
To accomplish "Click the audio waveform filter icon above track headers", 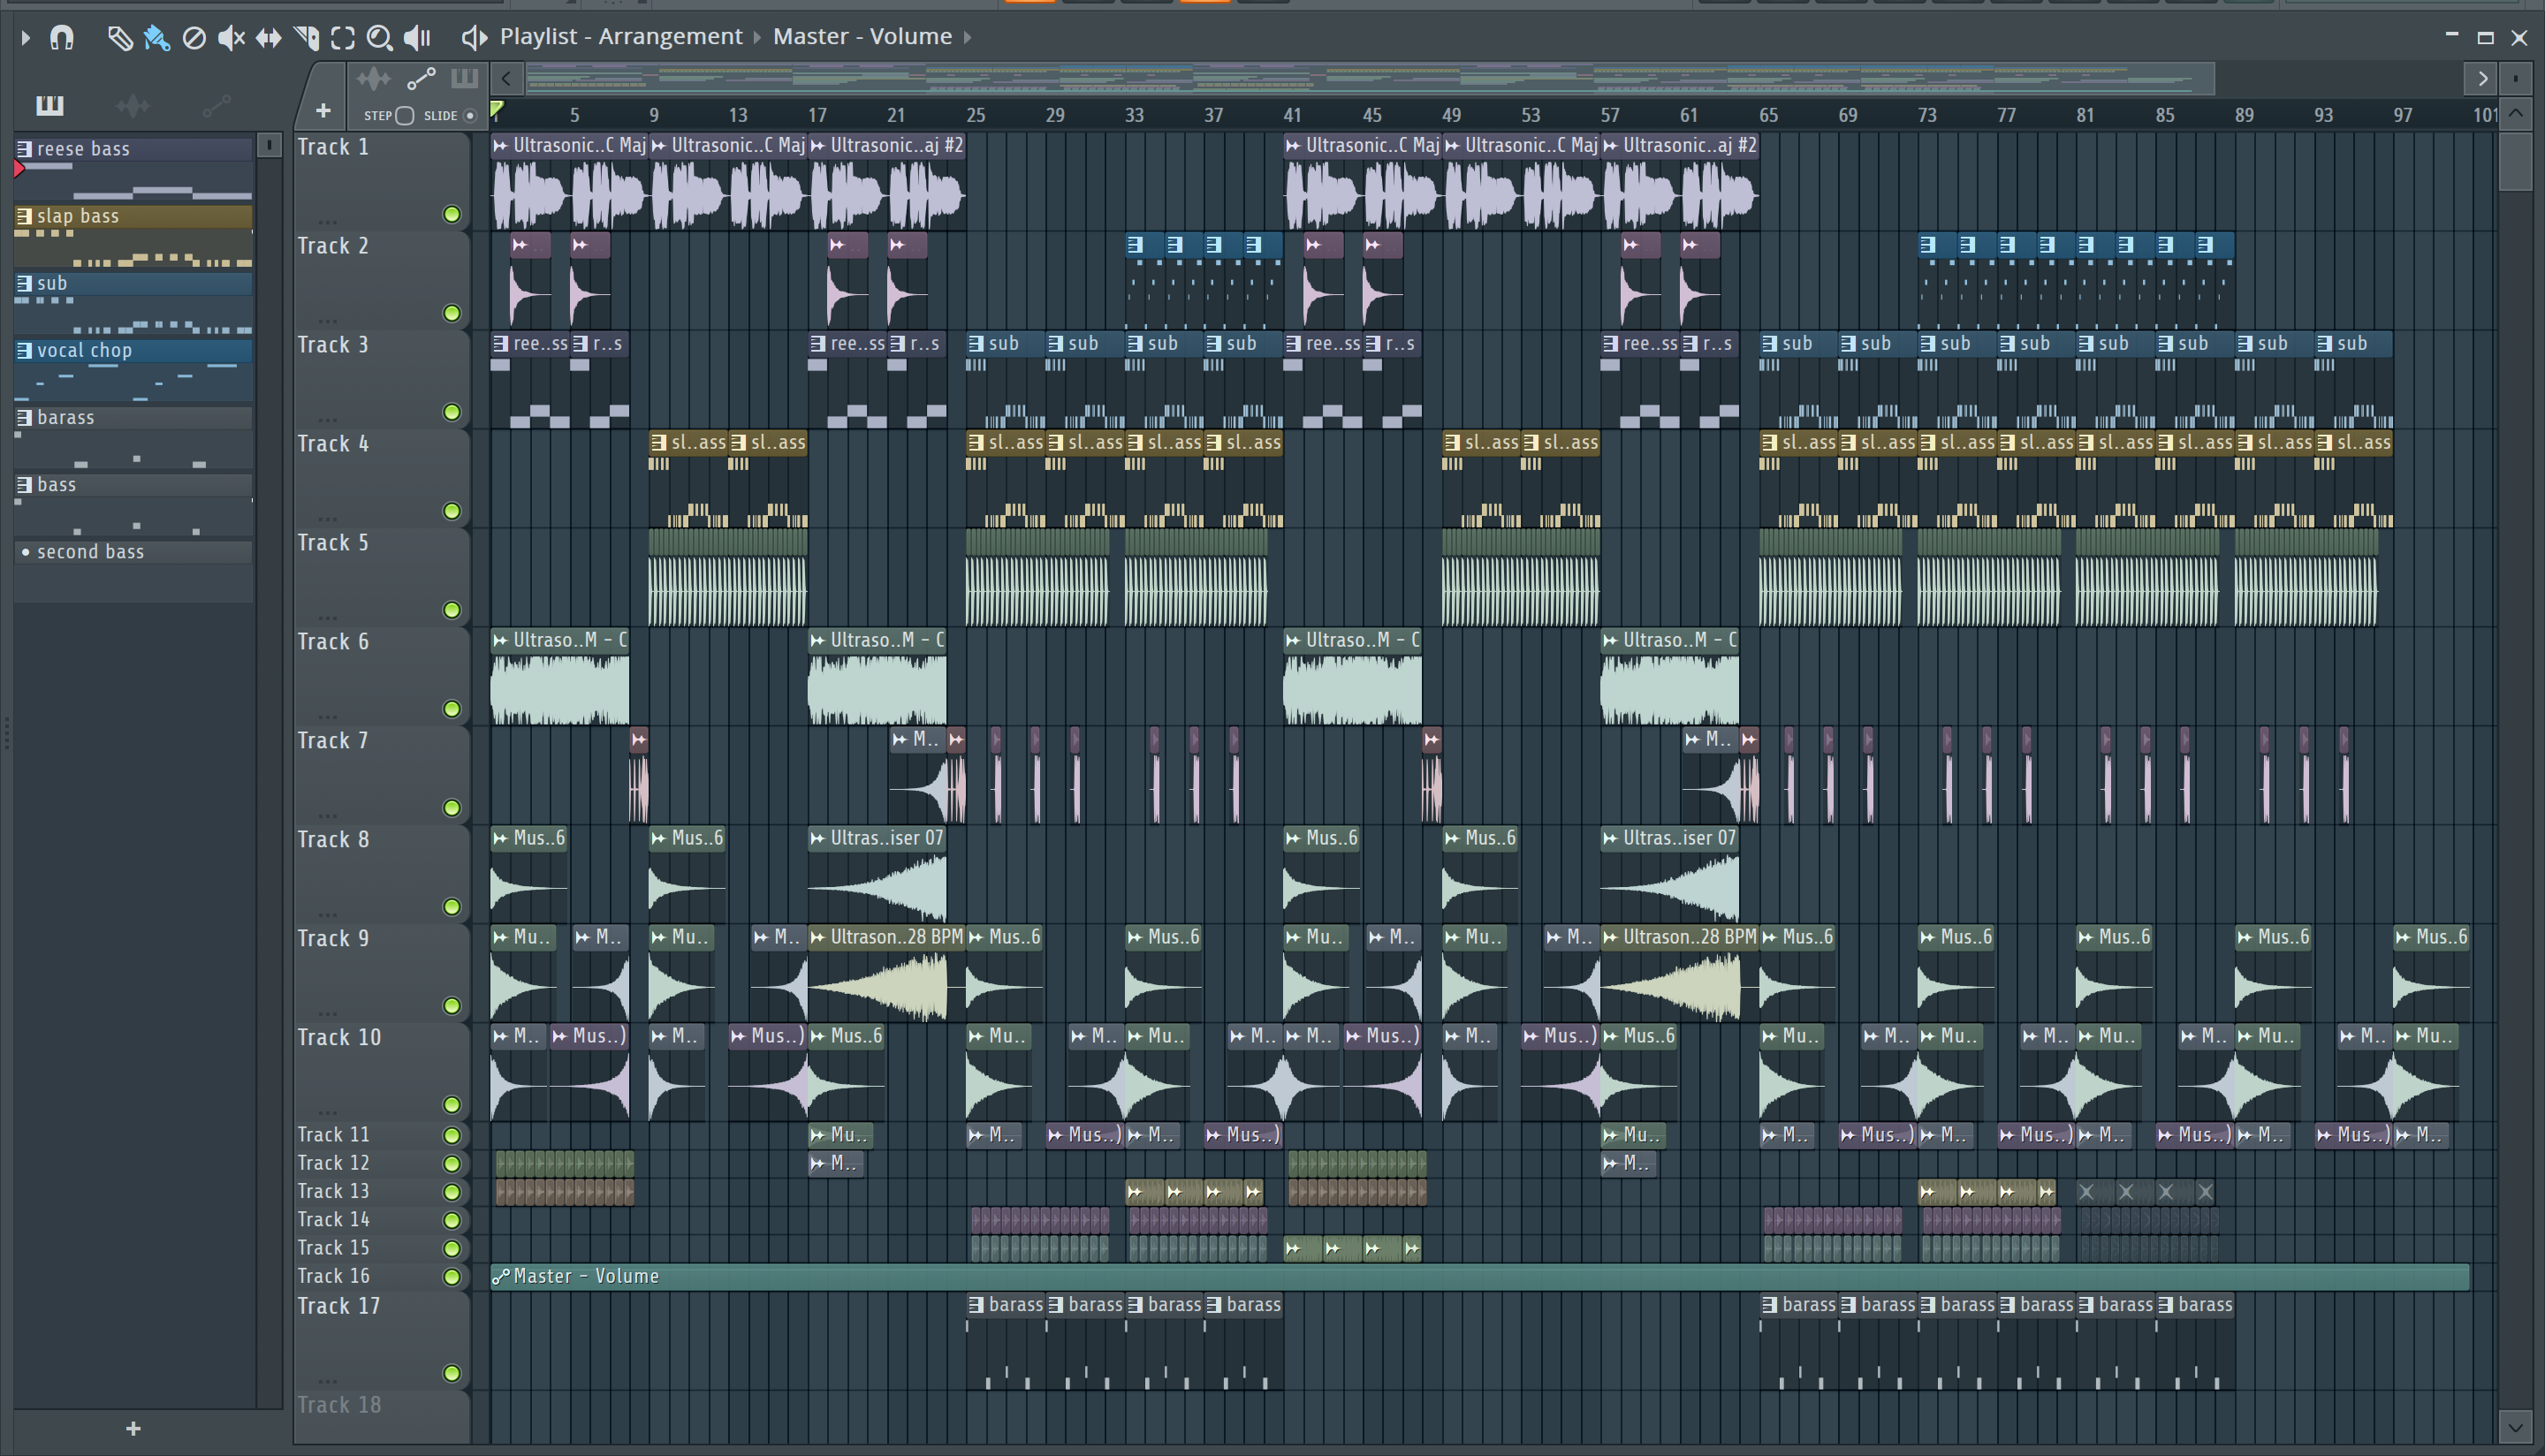I will pos(373,78).
